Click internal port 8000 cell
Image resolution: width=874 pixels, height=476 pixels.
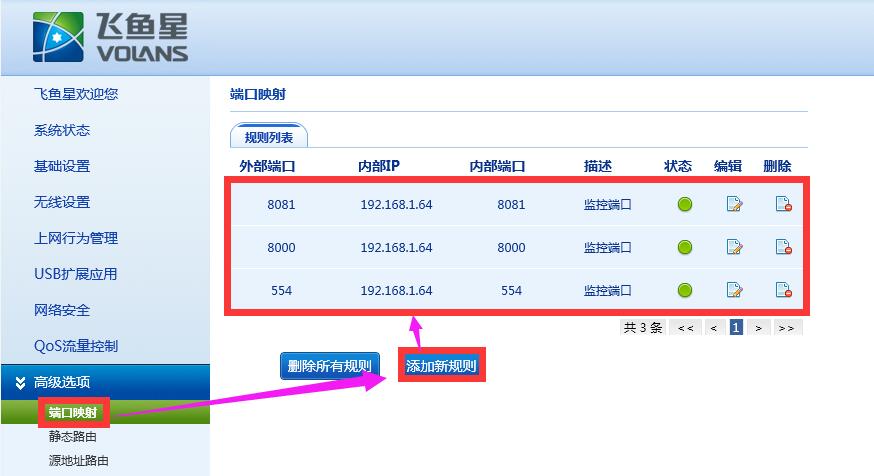click(511, 247)
